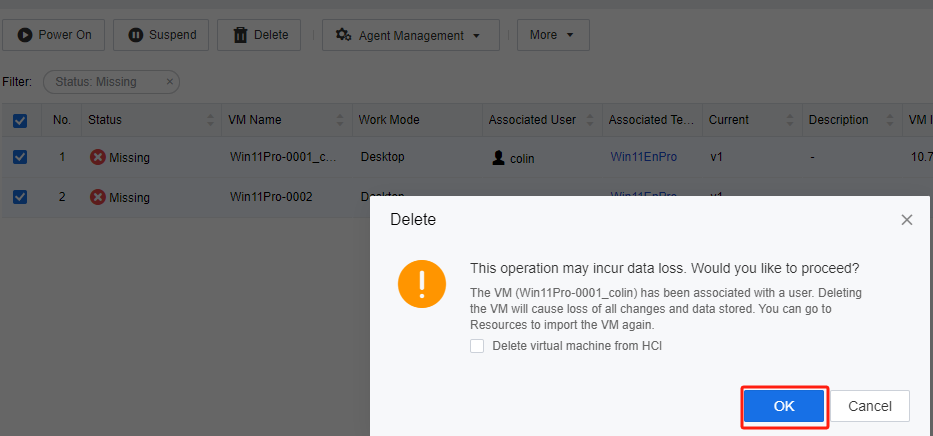
Task: Select the Win11Pro-0002 VM name cell
Action: pos(270,197)
